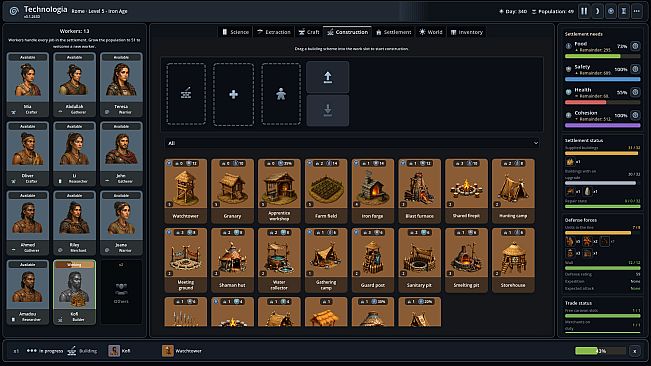
Task: Open Cohesion need settings icon
Action: (x=635, y=115)
